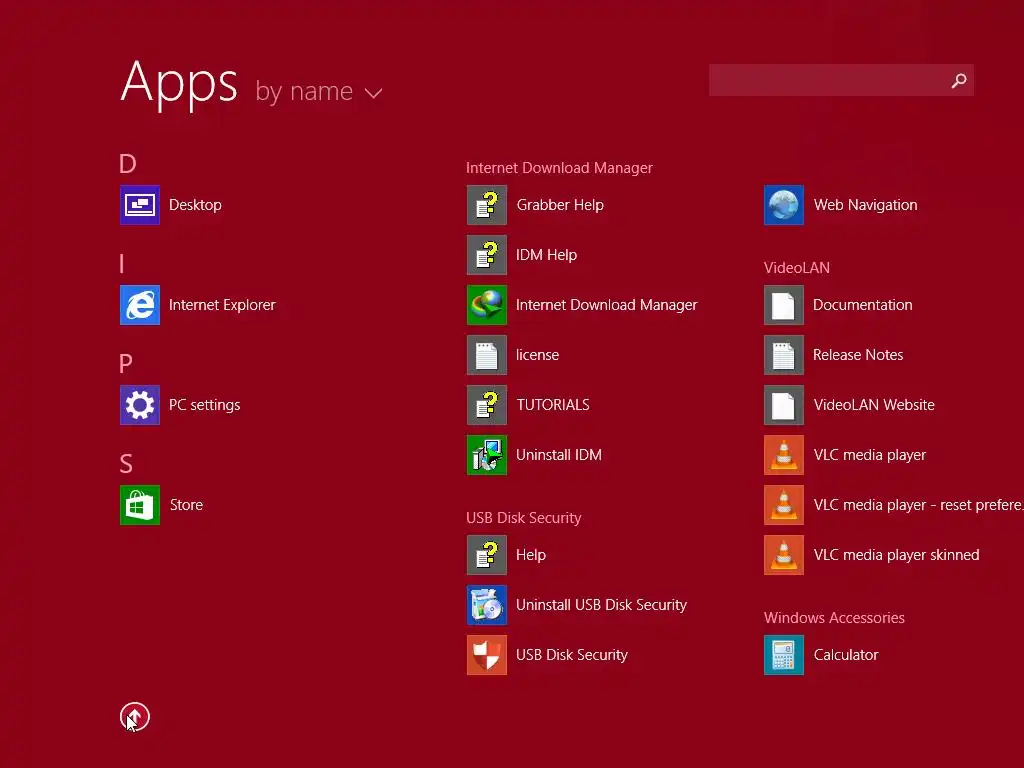Click the up arrow to Start screen

(x=135, y=717)
